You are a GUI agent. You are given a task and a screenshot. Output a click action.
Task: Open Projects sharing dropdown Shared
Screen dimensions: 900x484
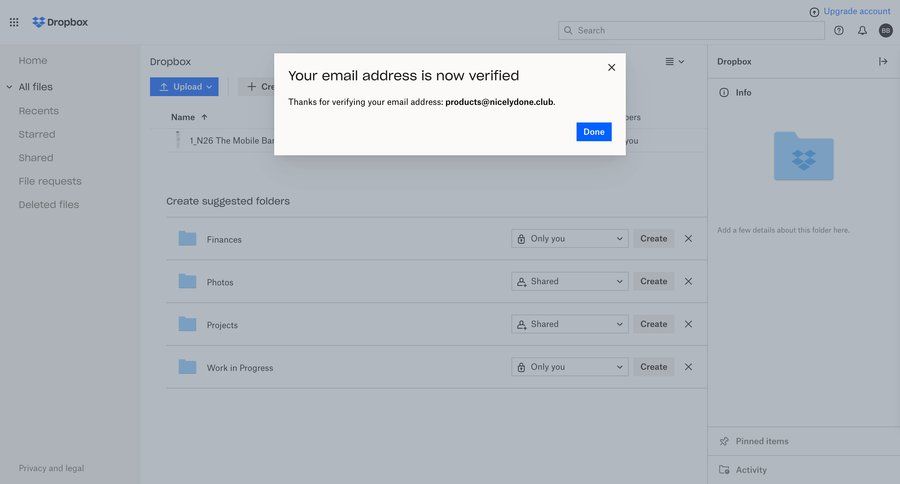point(569,324)
